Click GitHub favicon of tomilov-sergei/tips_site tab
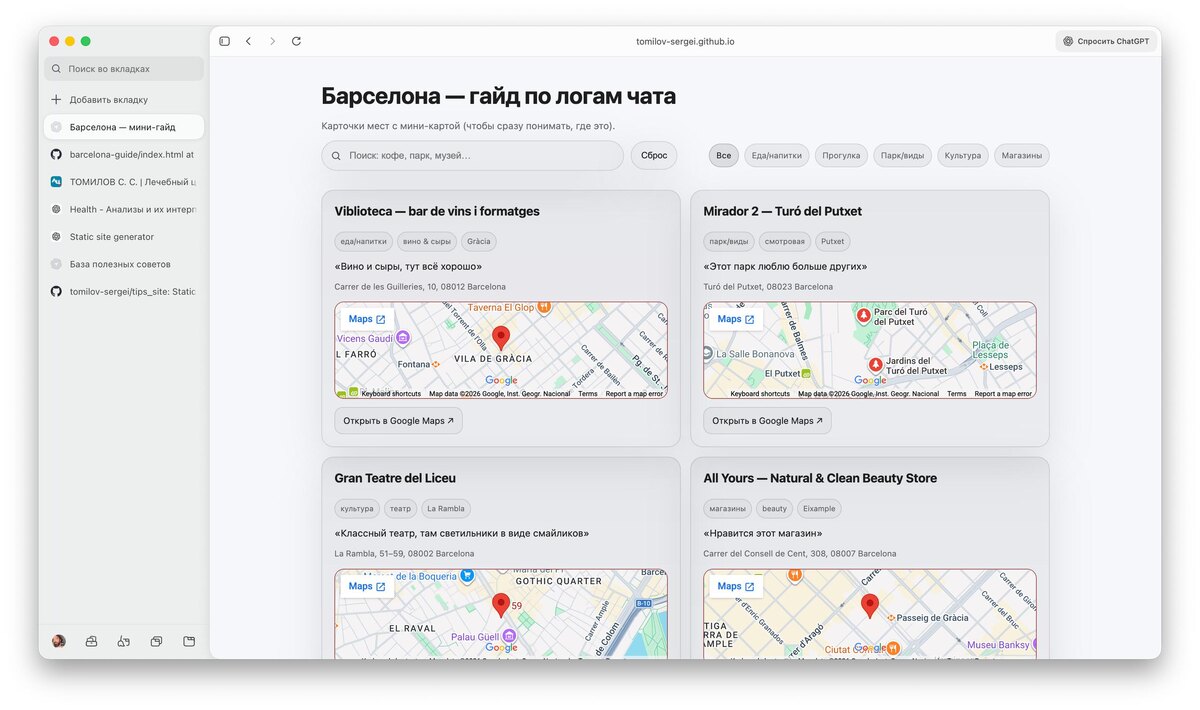Viewport: 1200px width, 710px height. pyautogui.click(x=56, y=291)
